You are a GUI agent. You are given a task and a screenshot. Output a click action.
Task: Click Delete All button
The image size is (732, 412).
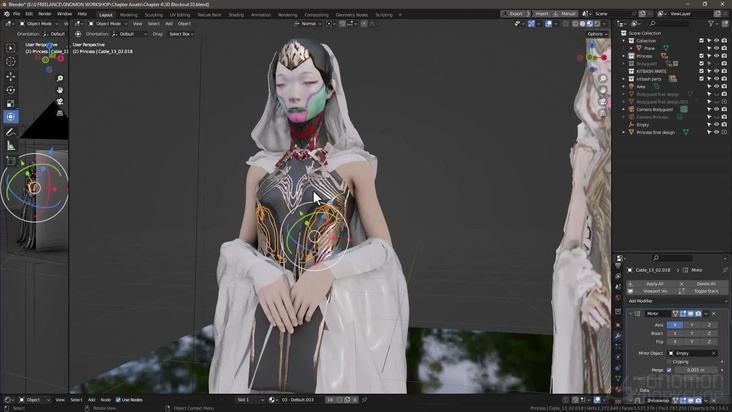[x=703, y=284]
